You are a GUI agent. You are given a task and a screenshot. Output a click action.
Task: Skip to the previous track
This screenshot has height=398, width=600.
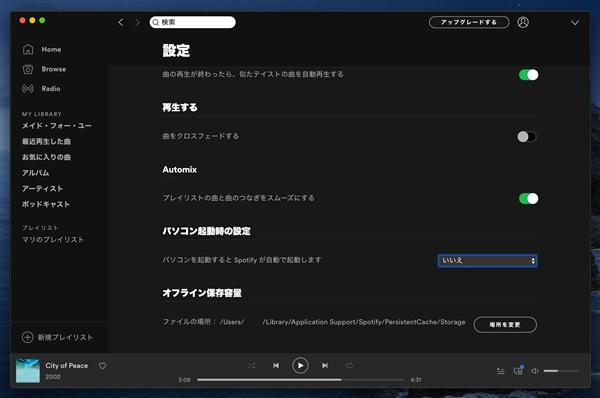[x=276, y=366]
